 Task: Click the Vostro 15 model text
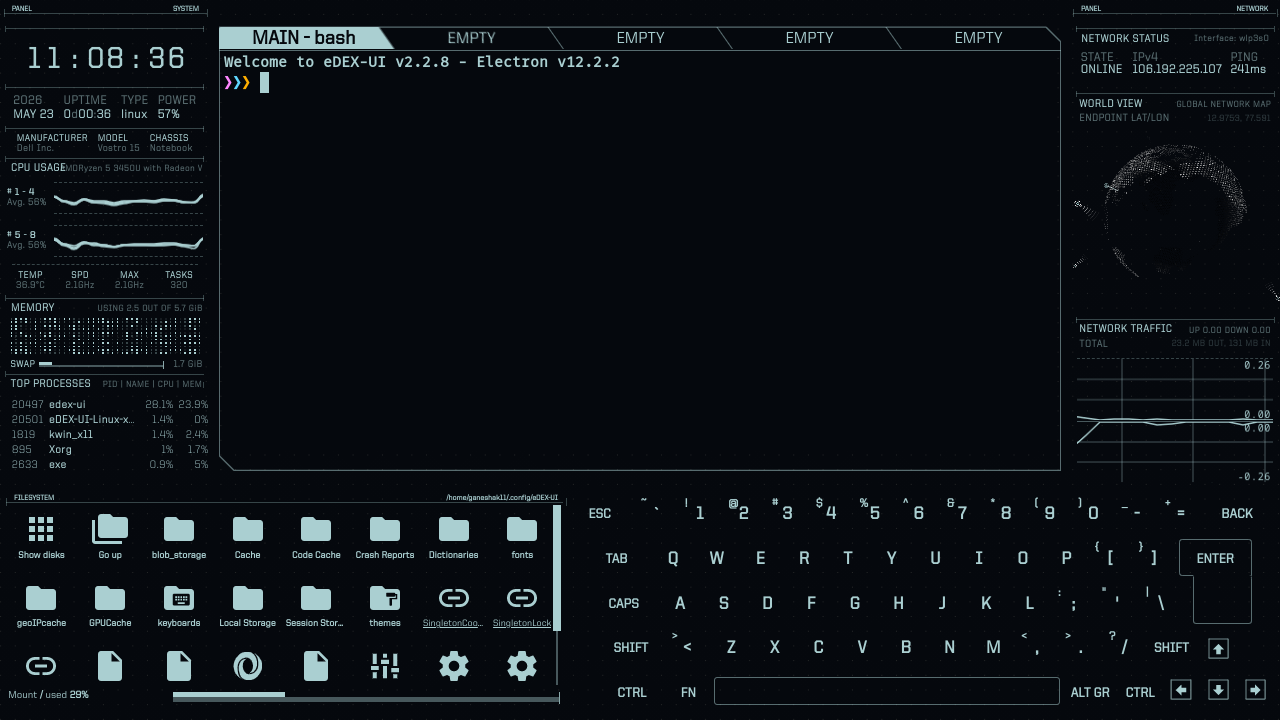pos(118,148)
